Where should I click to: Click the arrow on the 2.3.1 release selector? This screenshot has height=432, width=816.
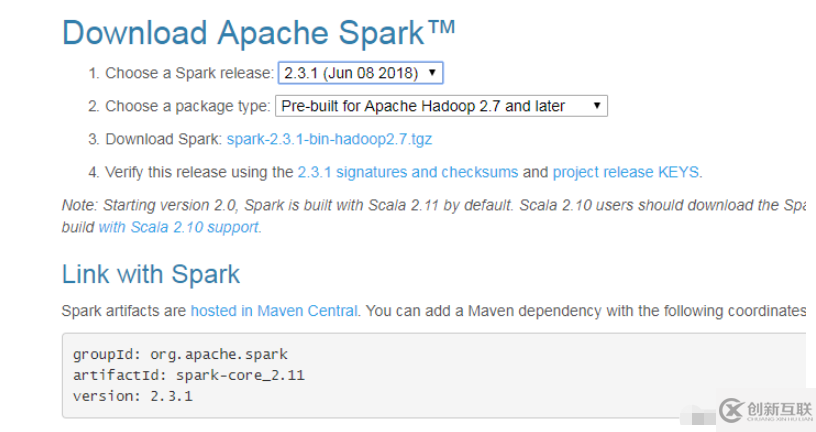(432, 73)
